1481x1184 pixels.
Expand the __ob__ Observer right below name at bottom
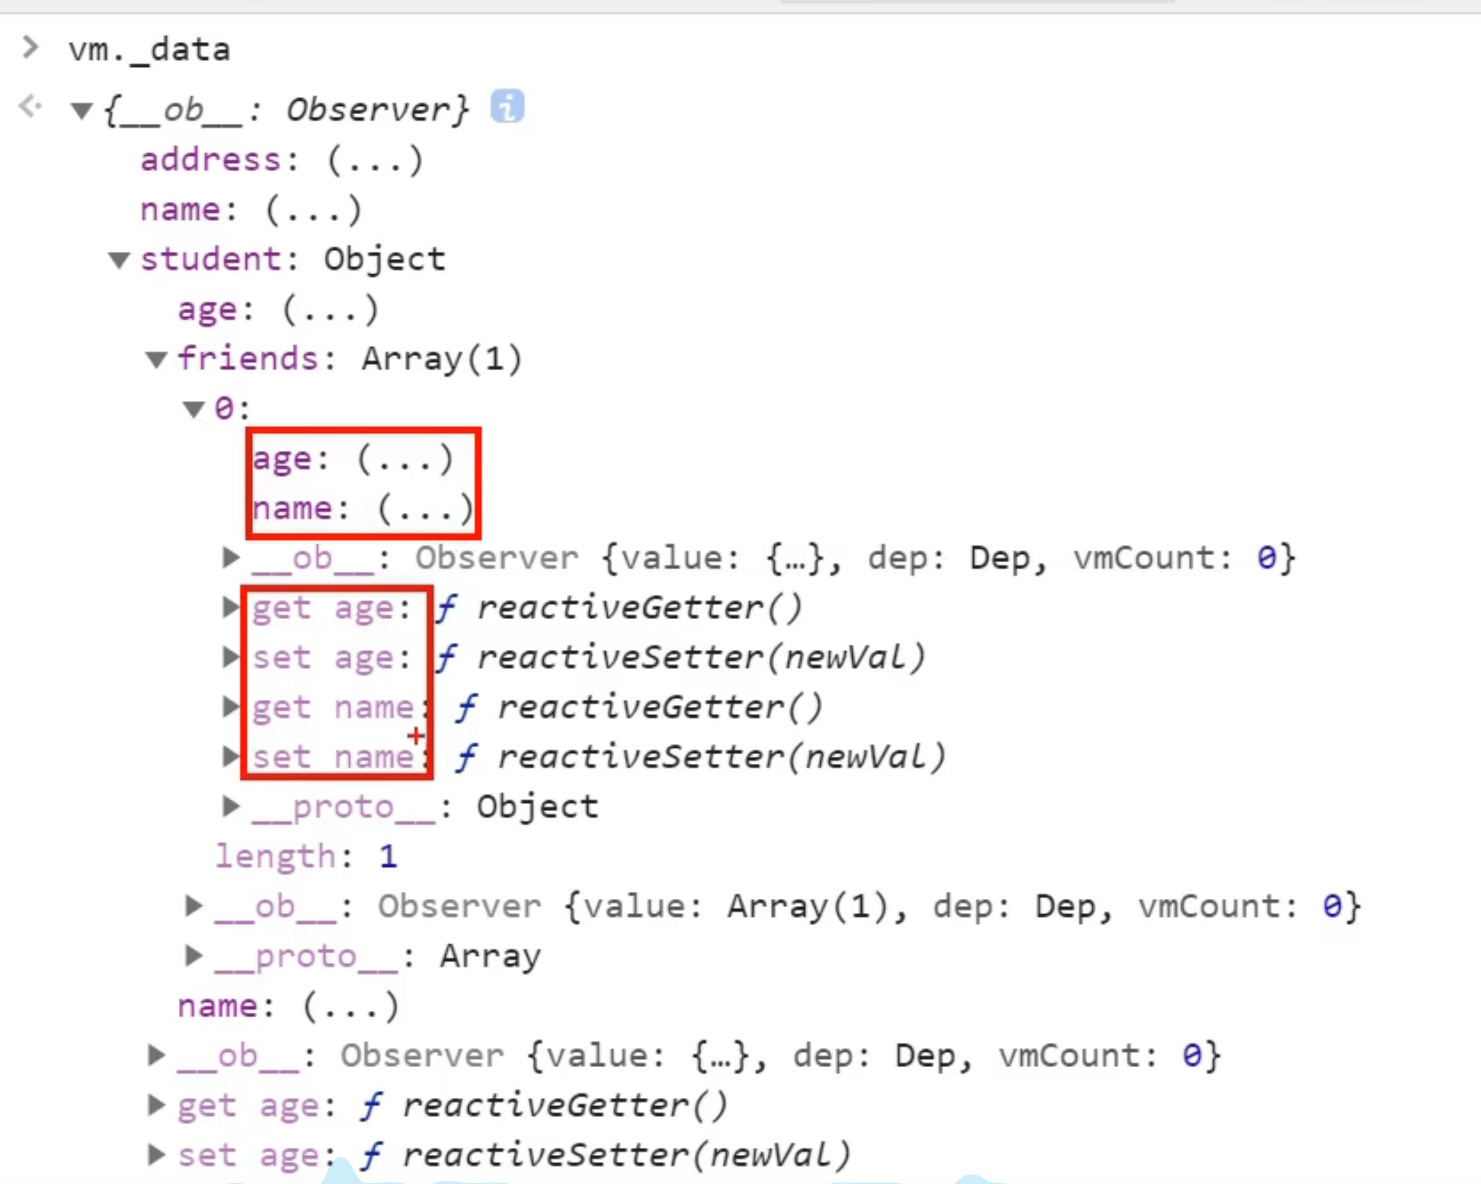pyautogui.click(x=156, y=1055)
